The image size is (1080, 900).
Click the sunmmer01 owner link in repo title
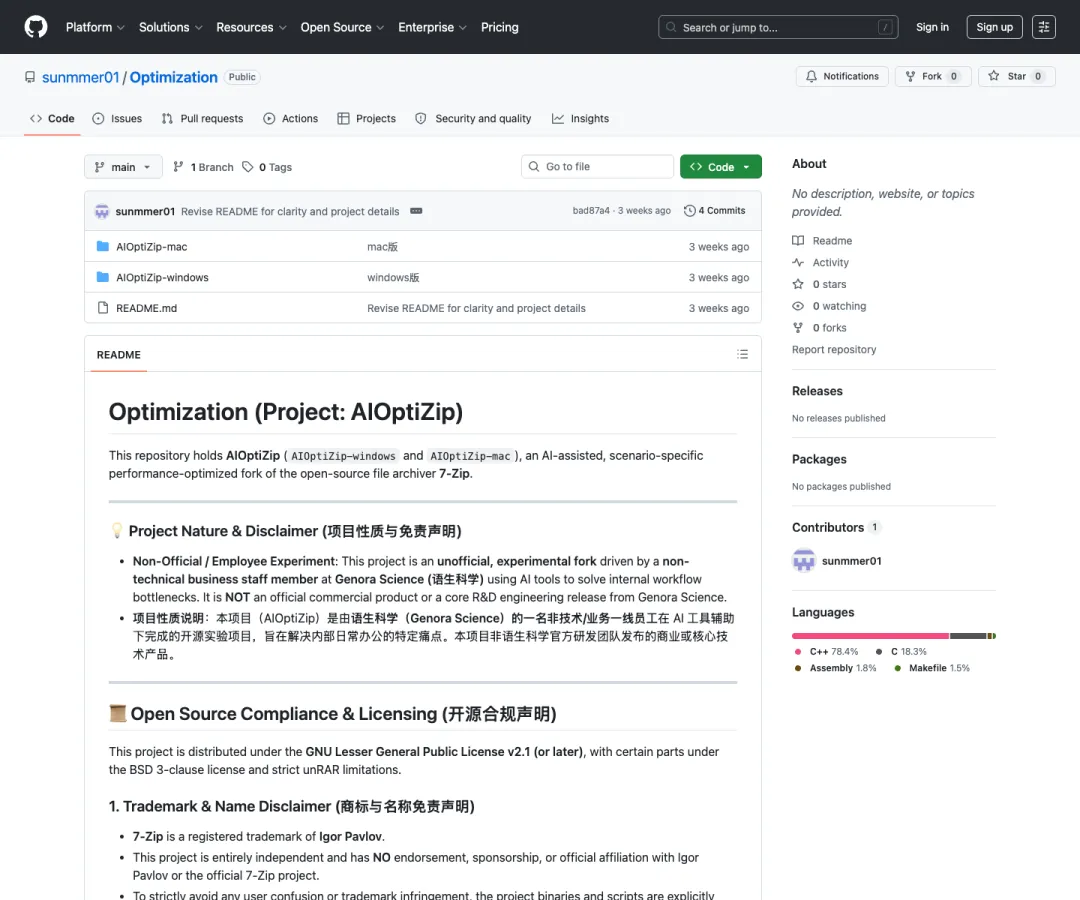tap(81, 77)
